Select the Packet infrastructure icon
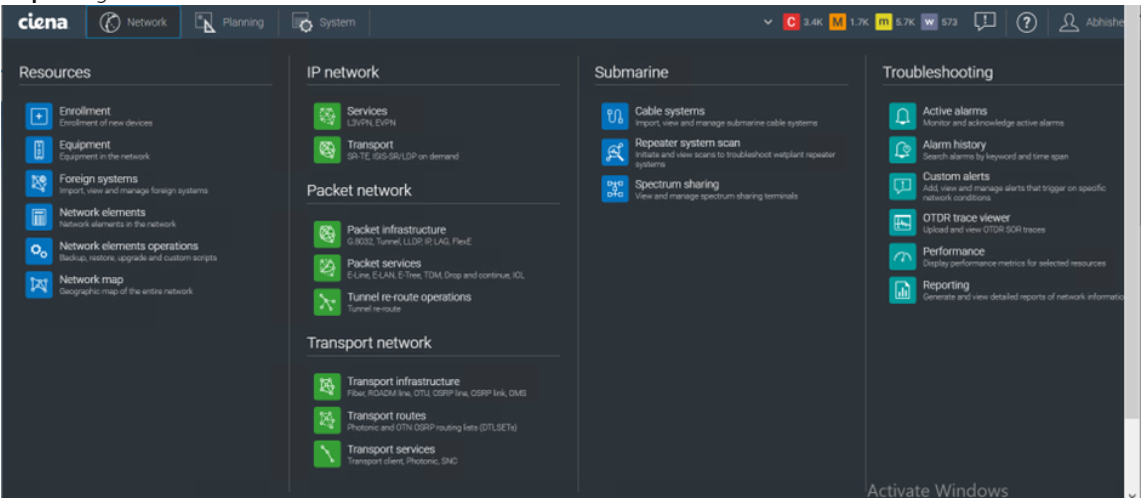The height and width of the screenshot is (501, 1143). [x=327, y=234]
